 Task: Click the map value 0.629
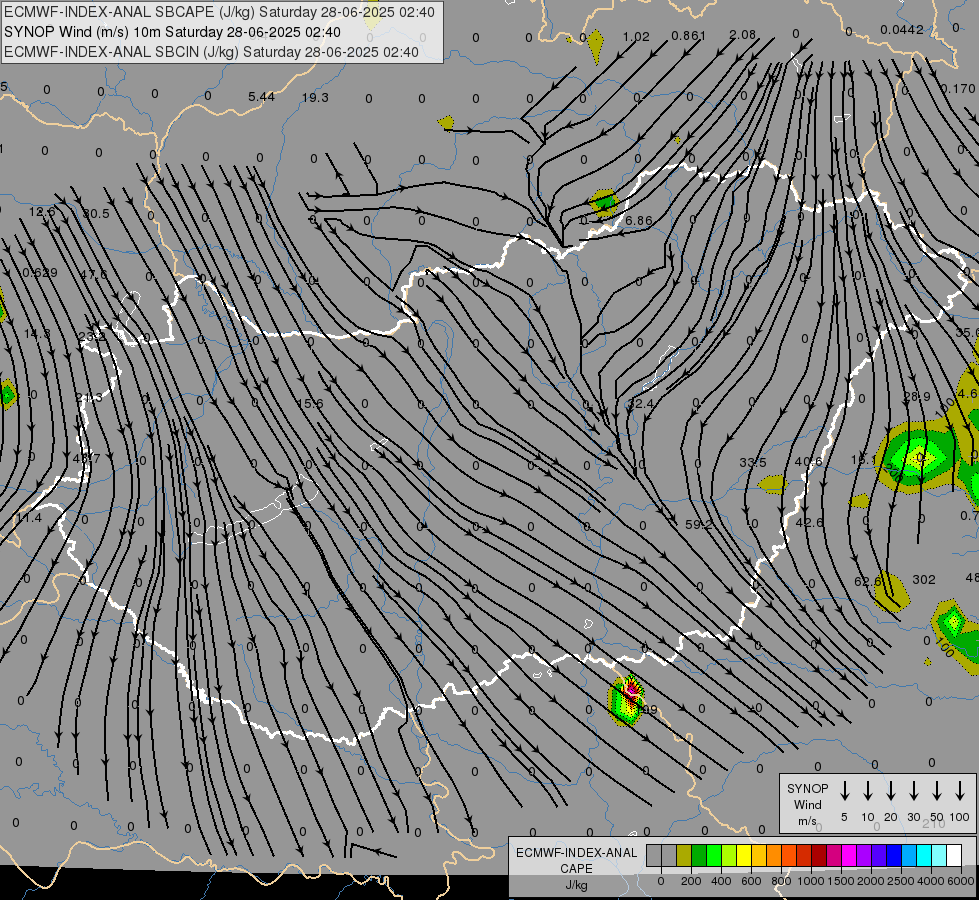pyautogui.click(x=40, y=272)
